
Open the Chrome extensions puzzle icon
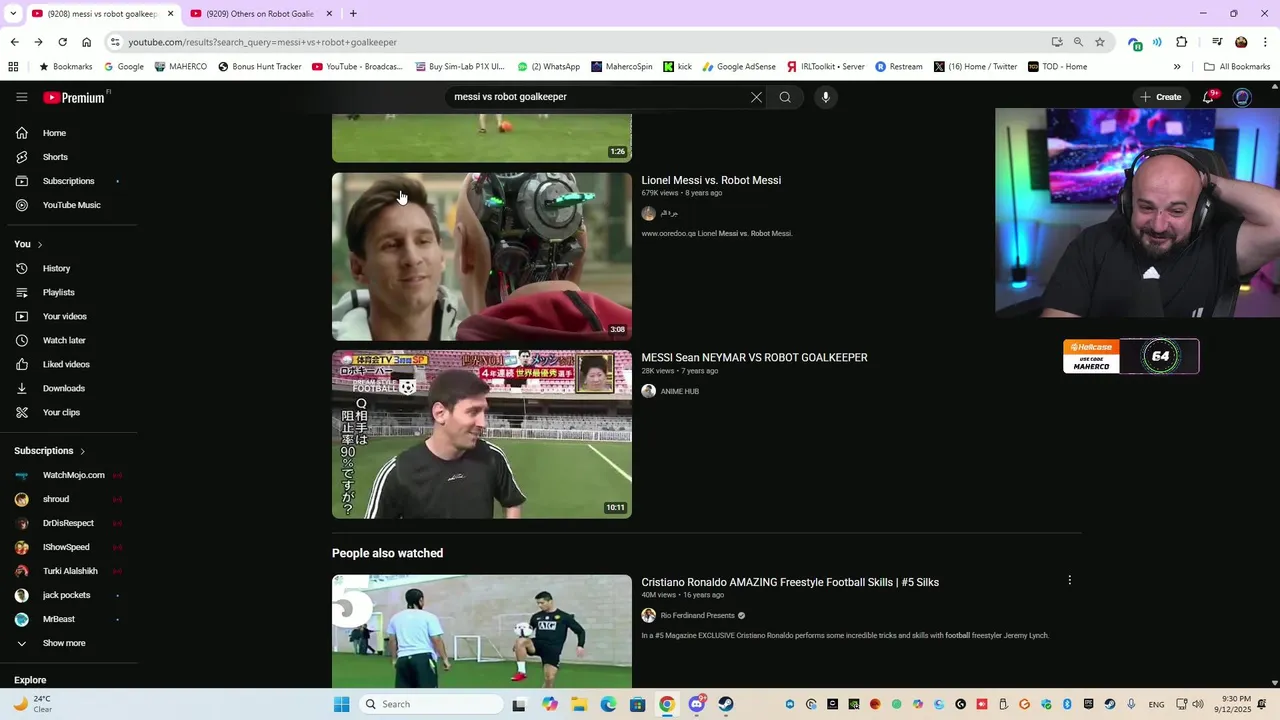tap(1181, 42)
